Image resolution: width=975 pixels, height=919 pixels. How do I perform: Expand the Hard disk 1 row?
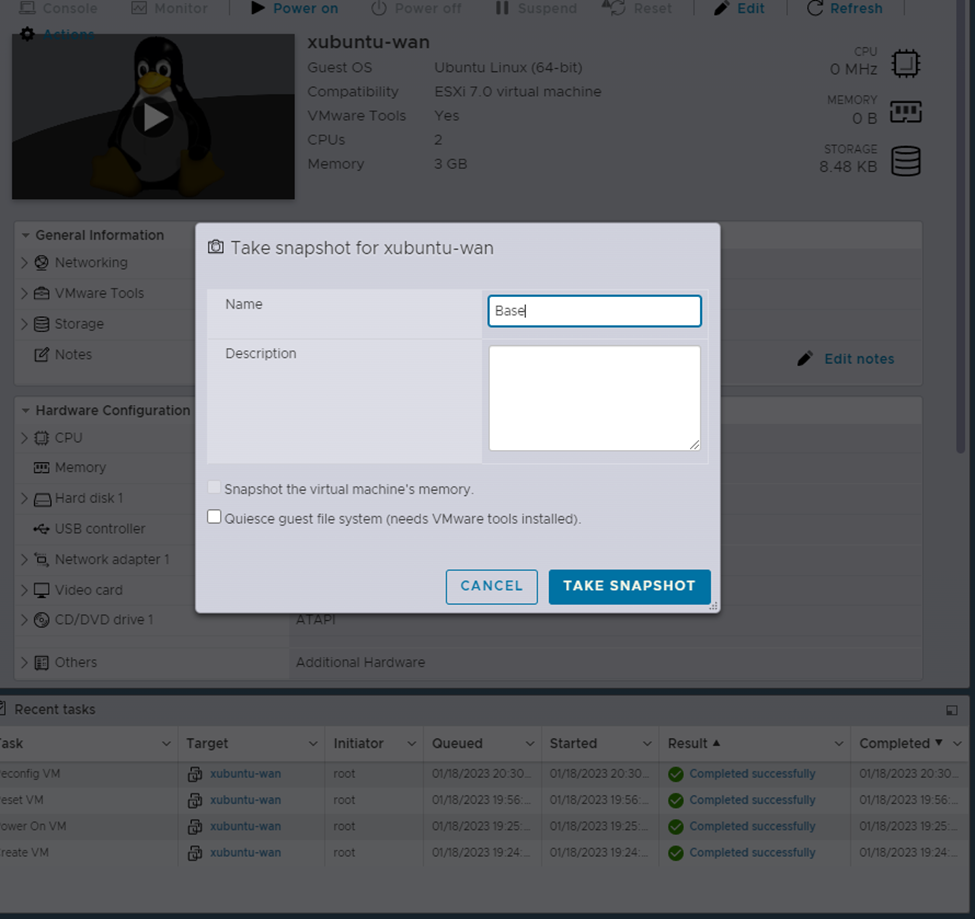[x=24, y=498]
